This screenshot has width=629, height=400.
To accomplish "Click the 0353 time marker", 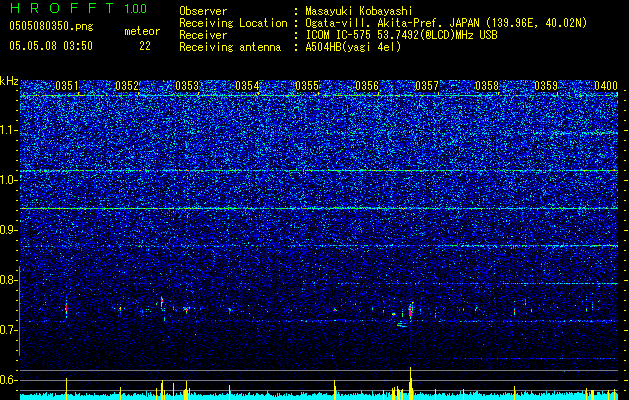I will (x=187, y=86).
